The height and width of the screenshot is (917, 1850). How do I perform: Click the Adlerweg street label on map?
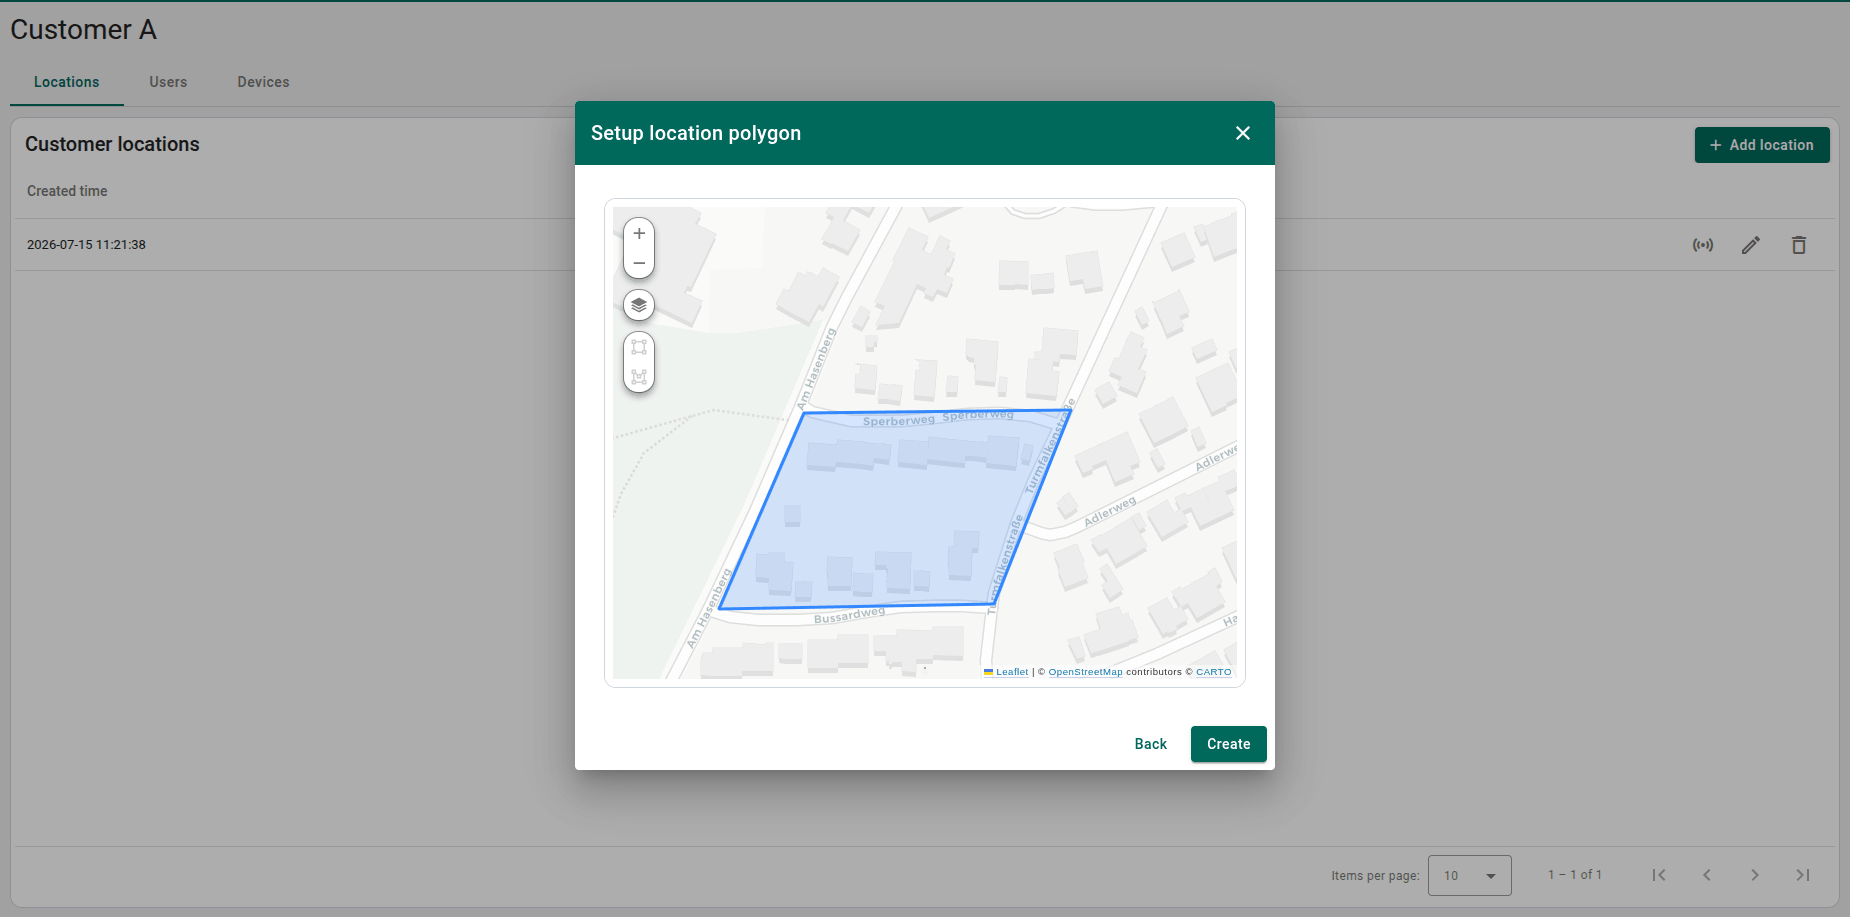[1110, 511]
